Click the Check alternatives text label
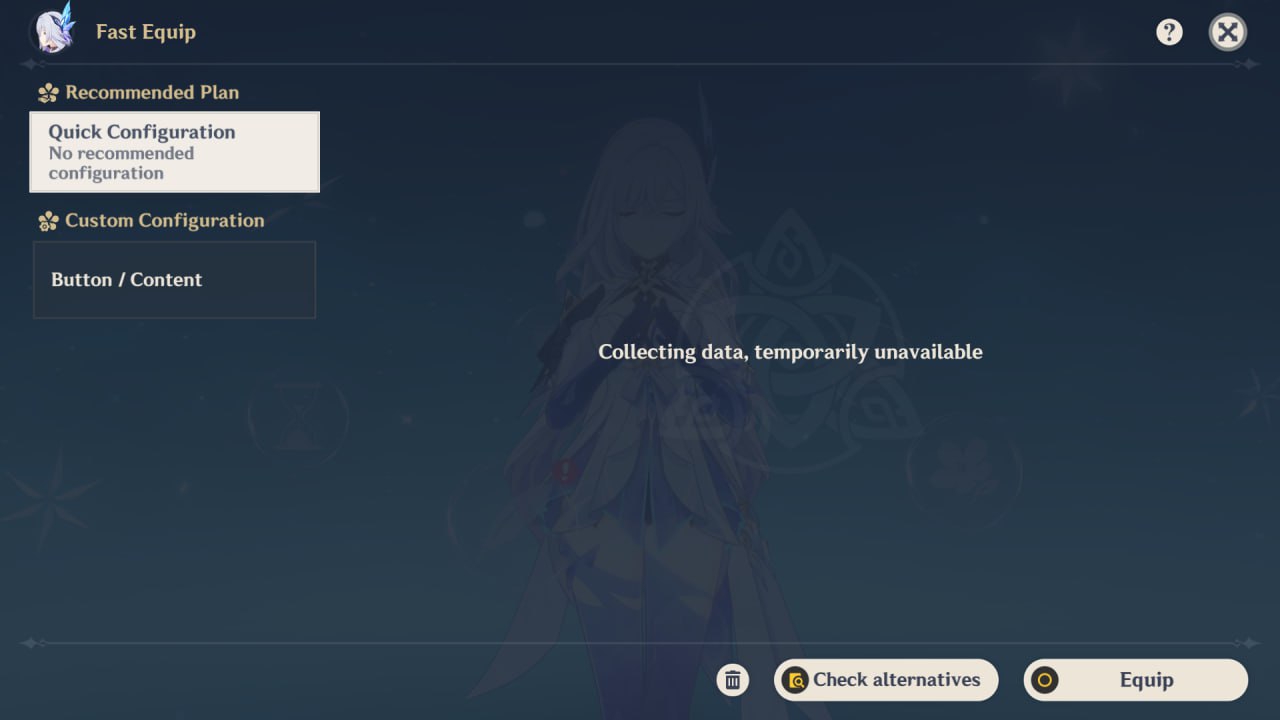Image resolution: width=1280 pixels, height=720 pixels. 897,680
